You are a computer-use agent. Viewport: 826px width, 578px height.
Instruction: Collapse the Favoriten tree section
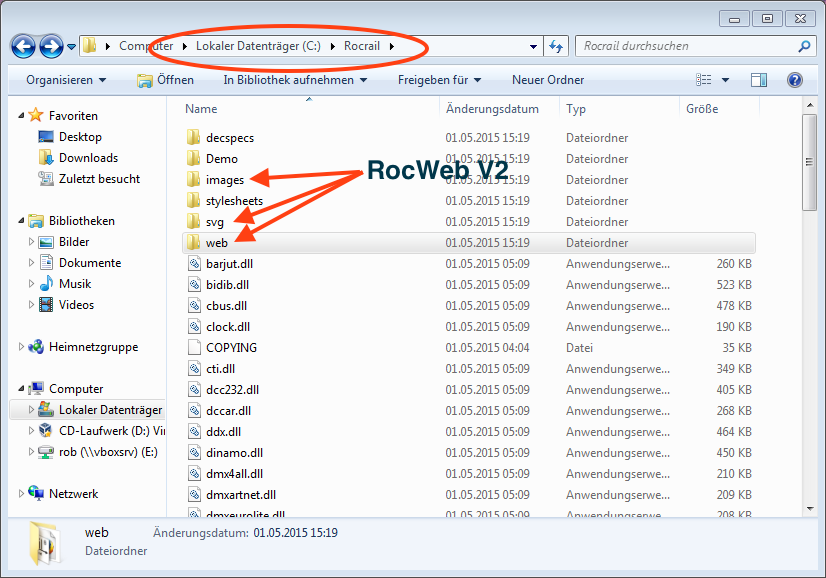pyautogui.click(x=22, y=116)
